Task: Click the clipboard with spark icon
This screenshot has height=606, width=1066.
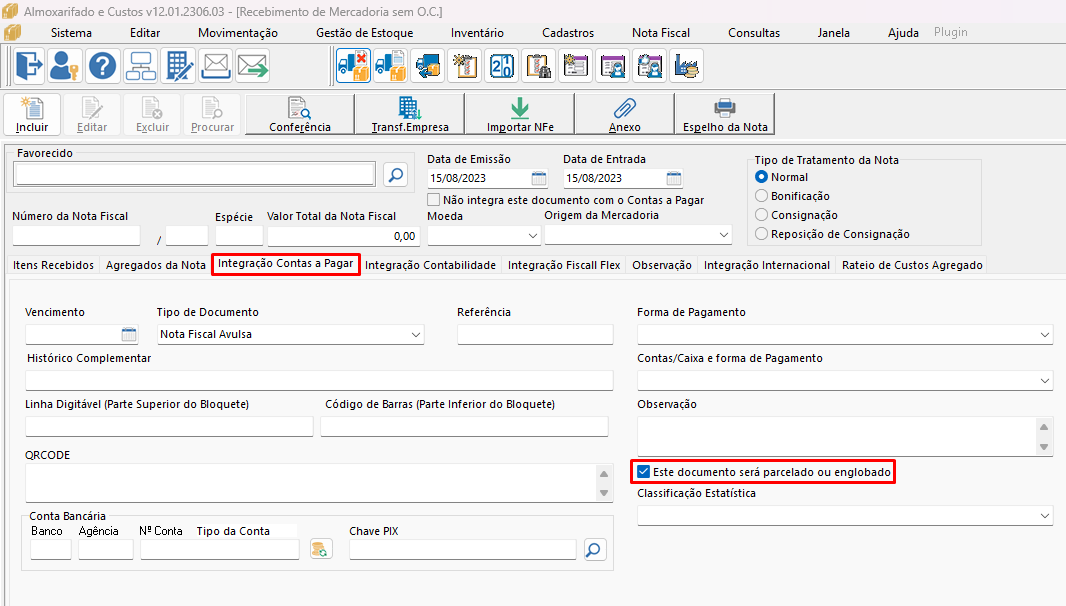Action: coord(465,66)
